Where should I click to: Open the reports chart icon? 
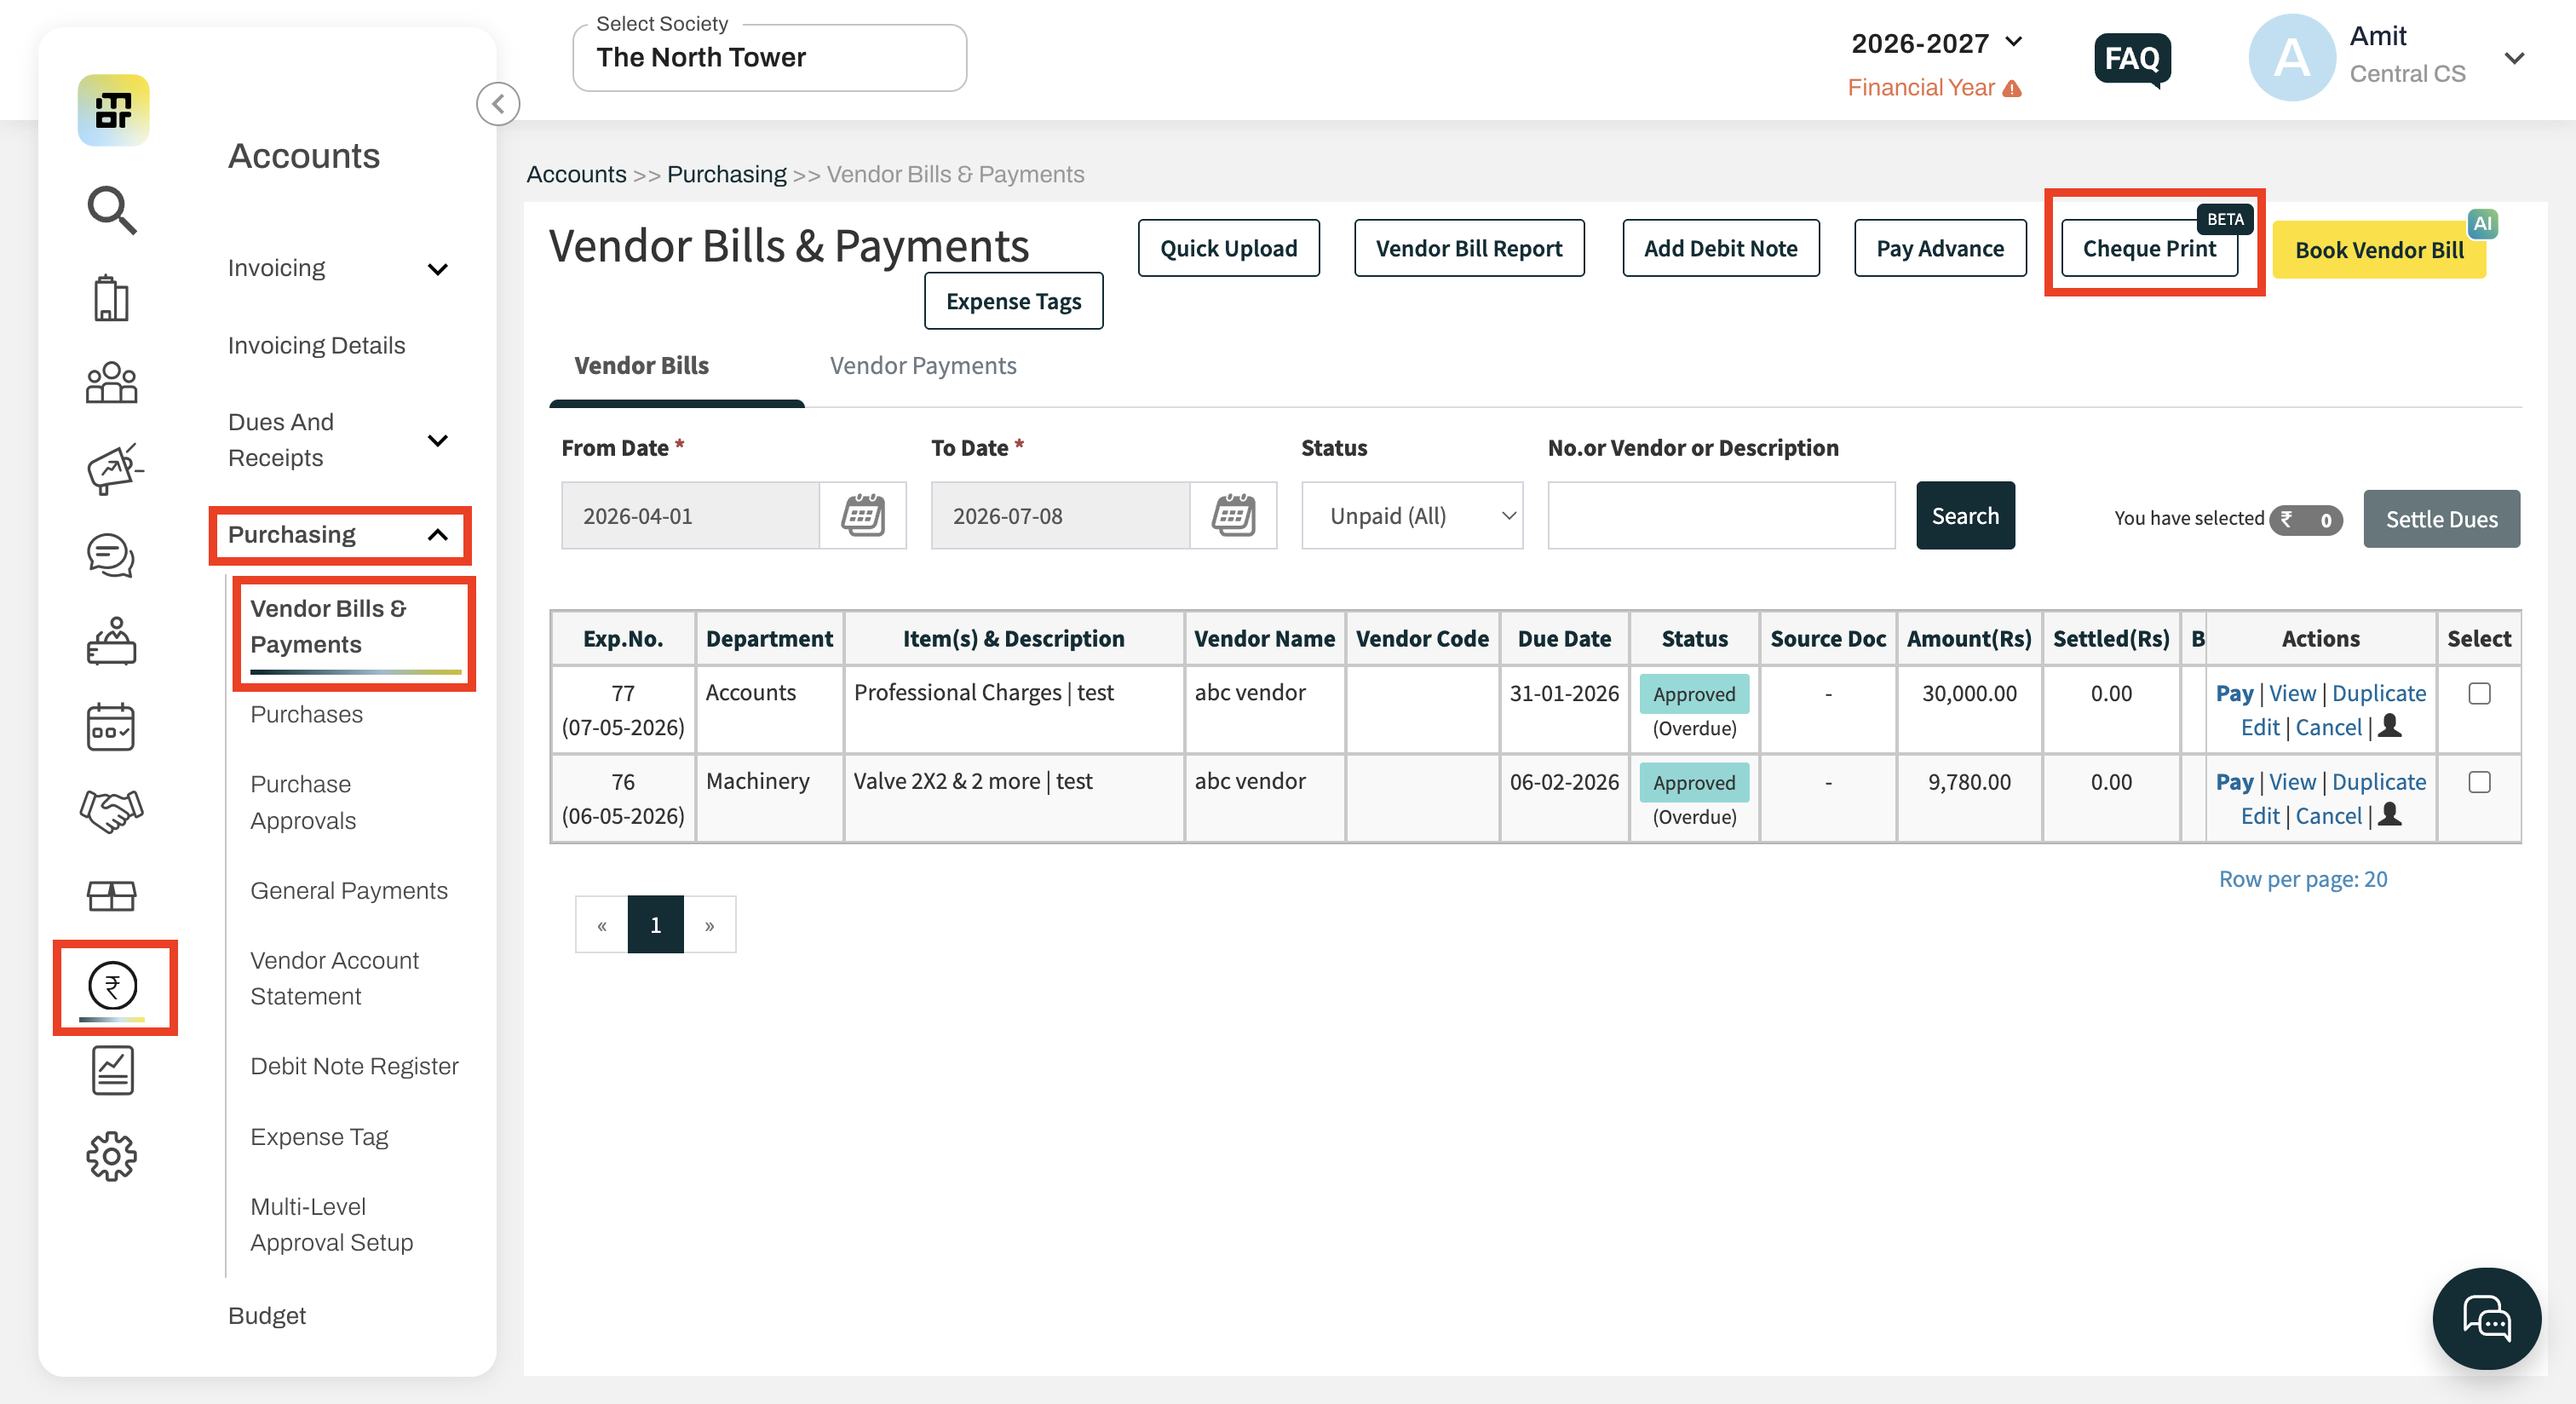(x=113, y=1071)
